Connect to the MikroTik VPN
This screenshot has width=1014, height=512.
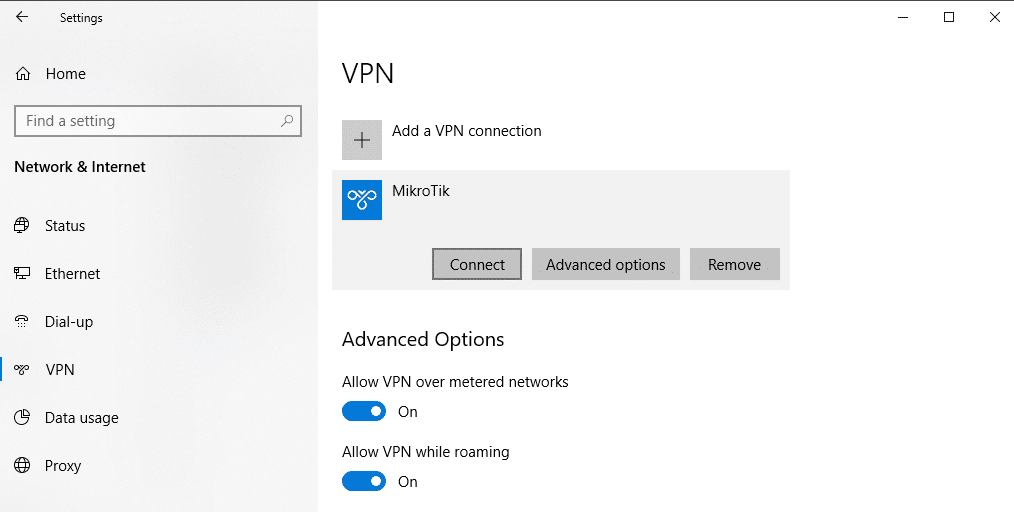click(x=477, y=265)
